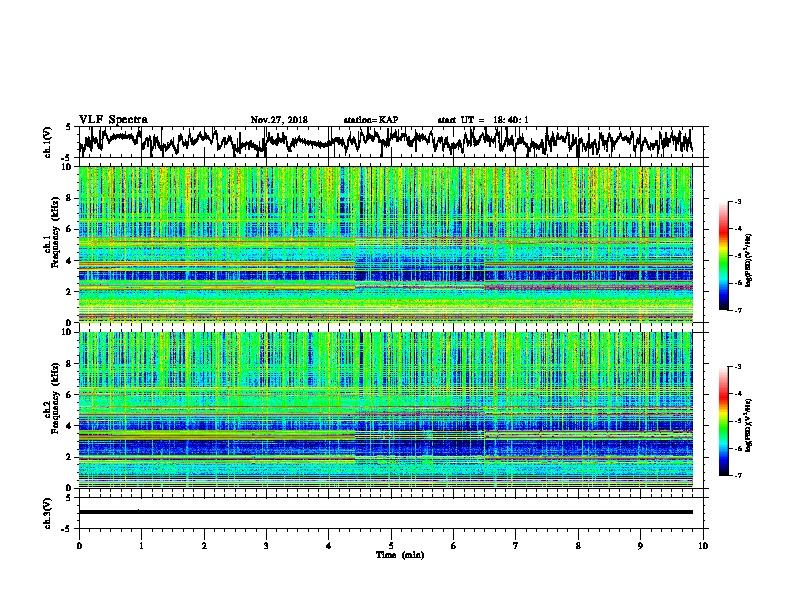Click the '-3' label on lower color bar
Screen dimensions: 792x612
pos(737,367)
